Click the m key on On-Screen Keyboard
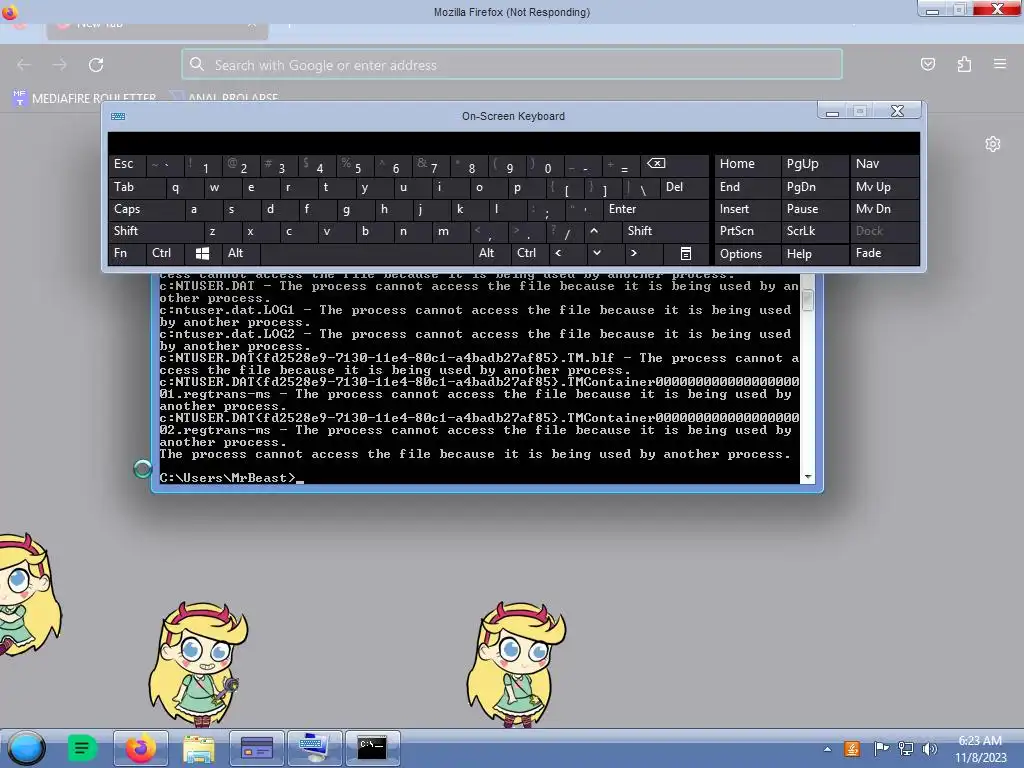 coord(450,231)
